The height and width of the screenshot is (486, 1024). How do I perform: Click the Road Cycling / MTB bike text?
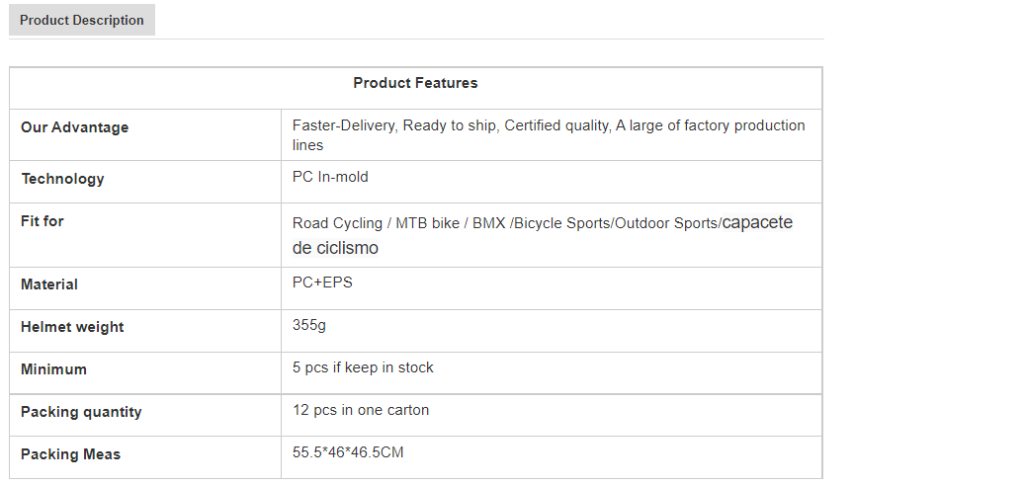[376, 223]
